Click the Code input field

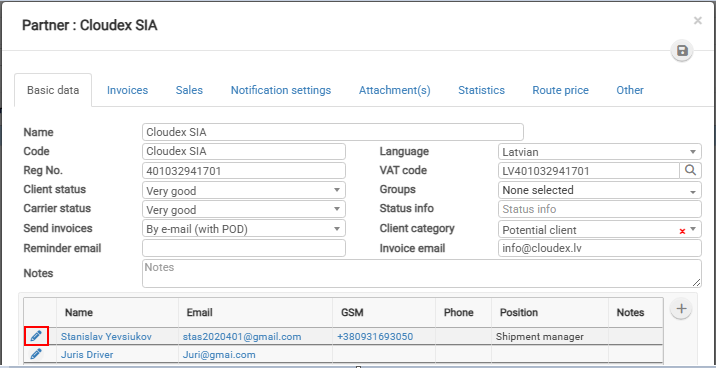(x=244, y=152)
